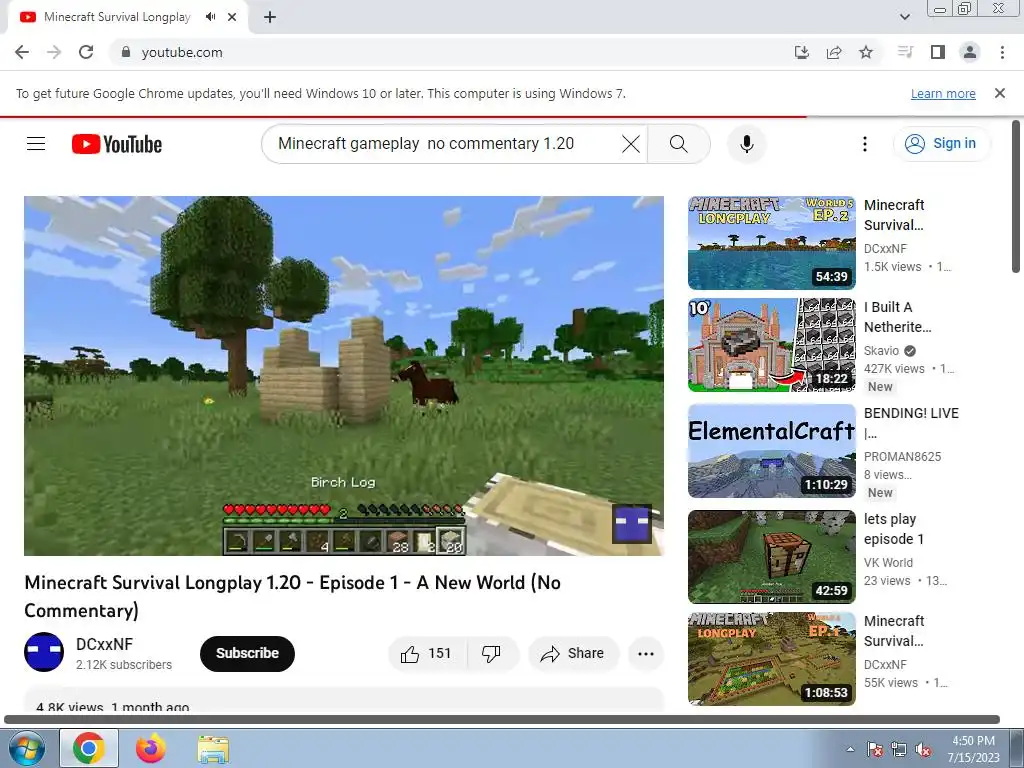The image size is (1024, 768).
Task: Open the YouTube hamburger guide menu
Action: 36,144
